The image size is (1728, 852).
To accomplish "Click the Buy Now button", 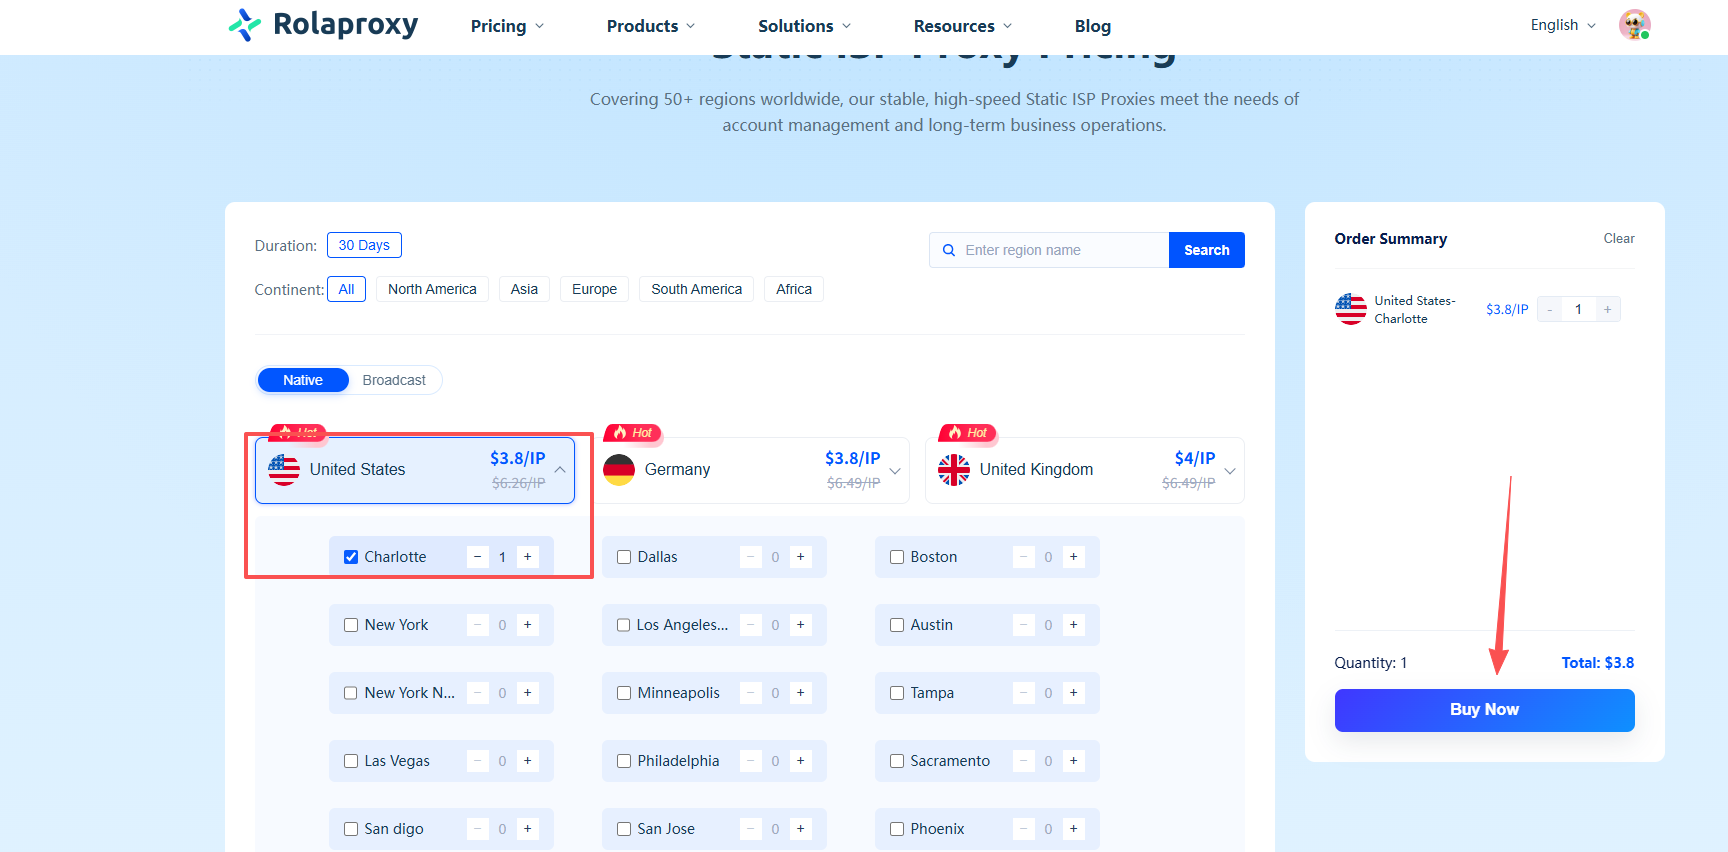I will click(x=1484, y=710).
